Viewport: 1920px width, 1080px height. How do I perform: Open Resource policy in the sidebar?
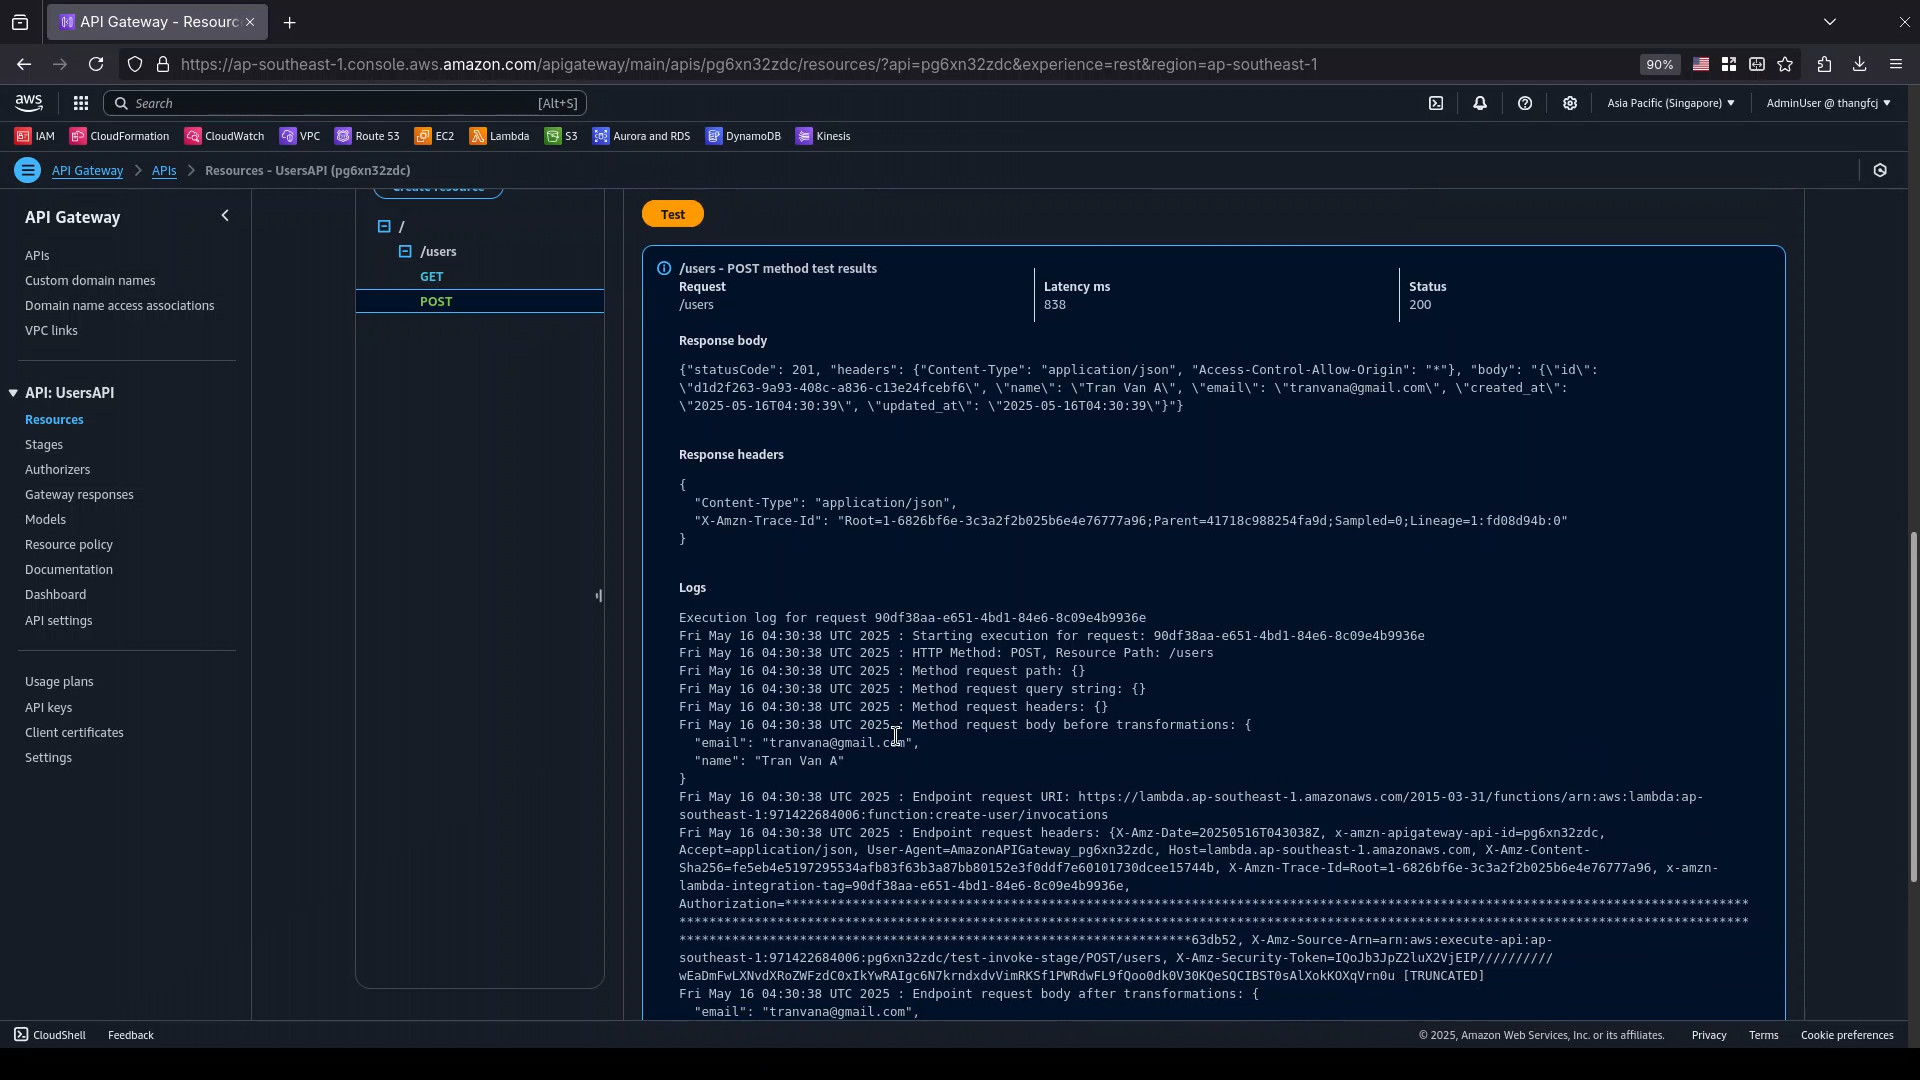coord(69,545)
